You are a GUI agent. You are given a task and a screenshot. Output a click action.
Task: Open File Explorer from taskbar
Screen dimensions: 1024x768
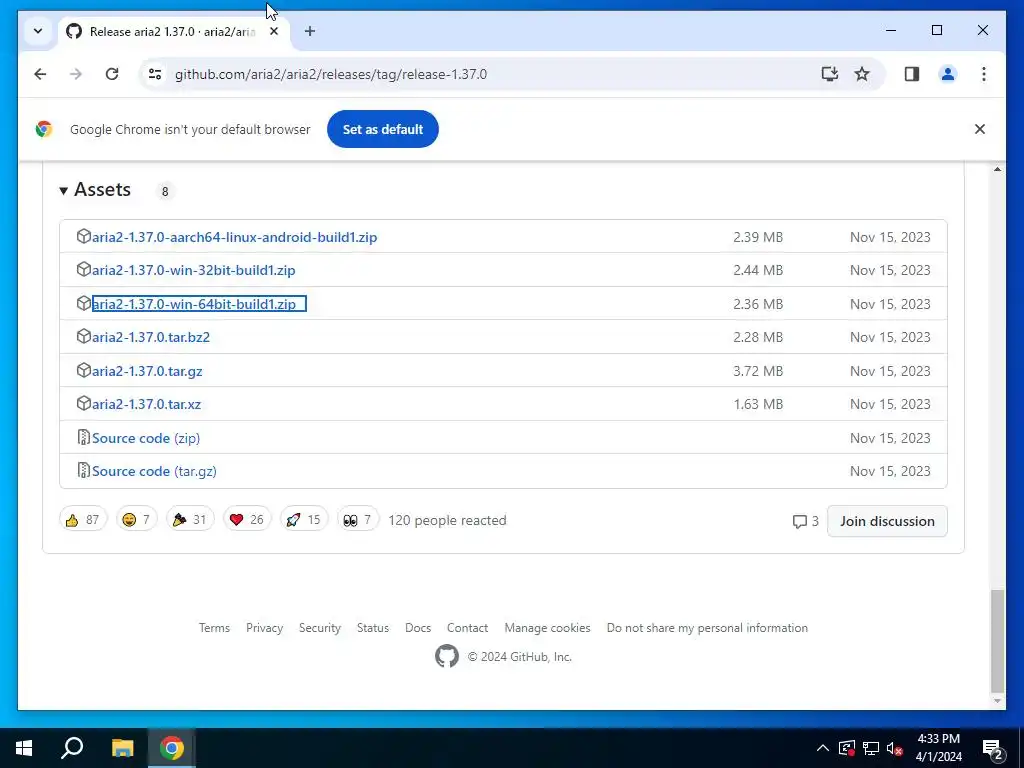[x=122, y=748]
